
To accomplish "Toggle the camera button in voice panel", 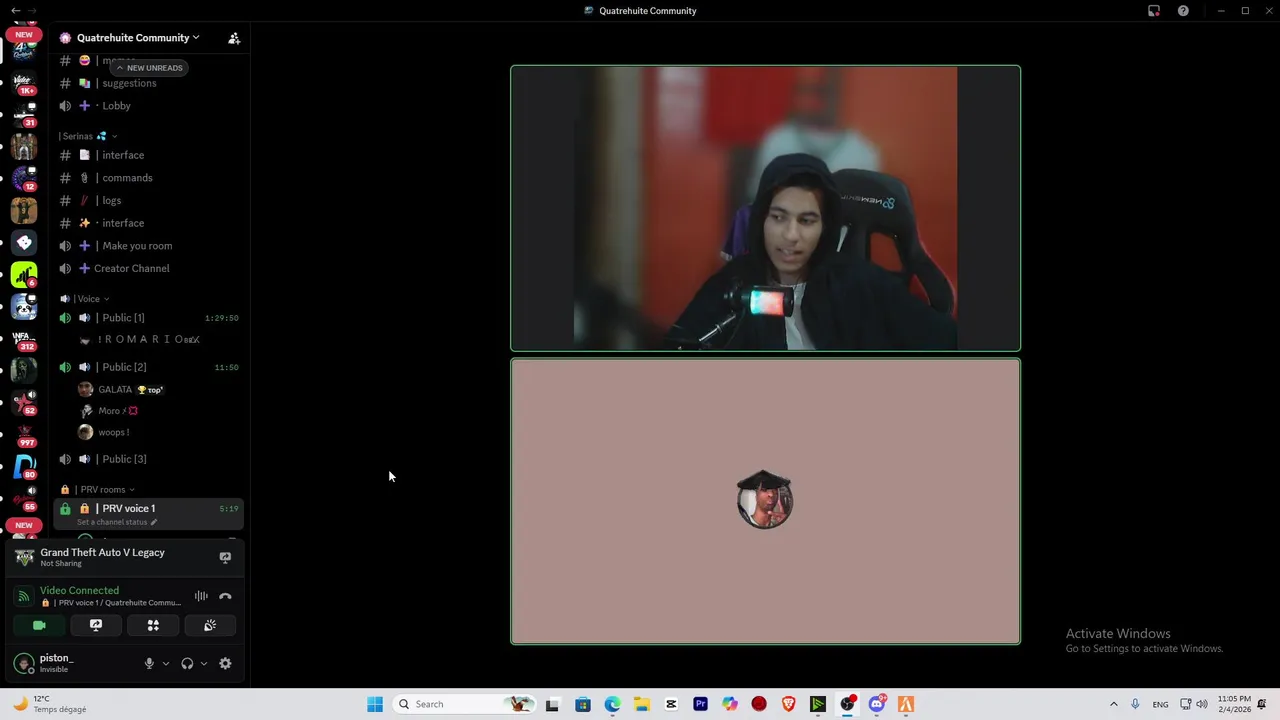I will click(x=39, y=625).
